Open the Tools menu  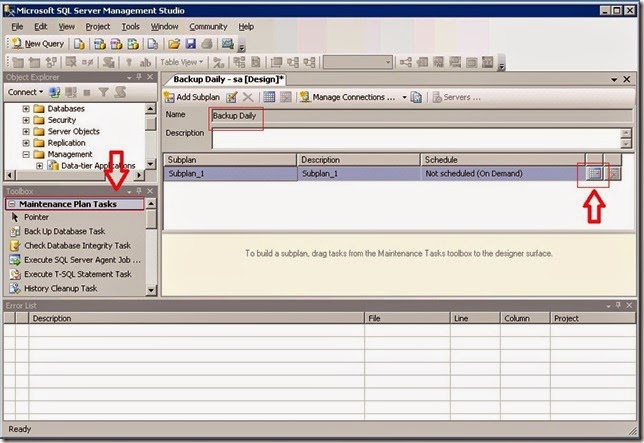[130, 27]
